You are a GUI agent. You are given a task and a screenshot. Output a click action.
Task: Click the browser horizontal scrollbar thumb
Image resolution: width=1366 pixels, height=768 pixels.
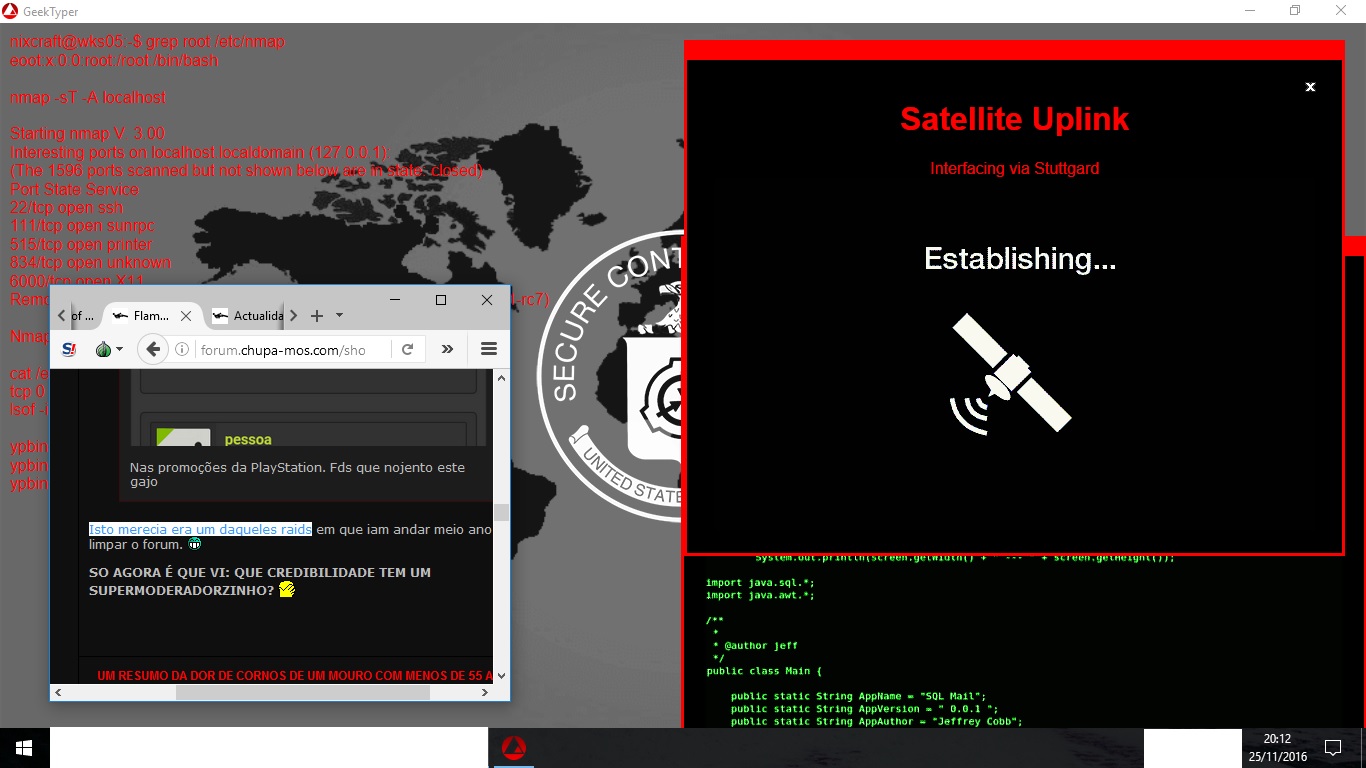[303, 692]
